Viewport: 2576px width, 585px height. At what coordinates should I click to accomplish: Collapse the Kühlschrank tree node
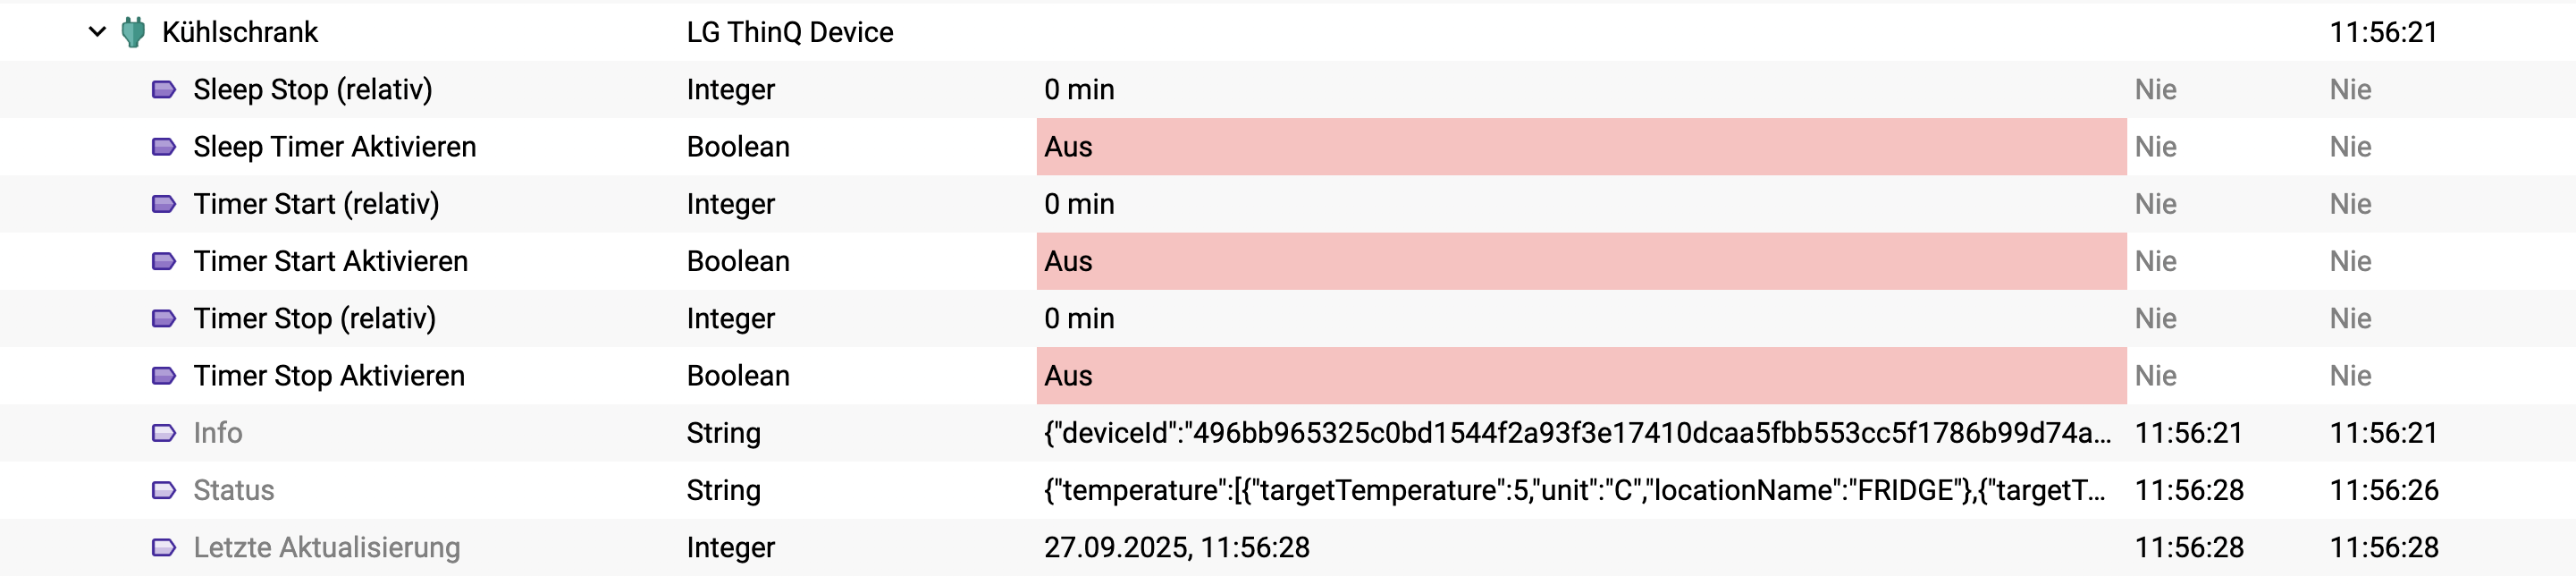[x=97, y=32]
